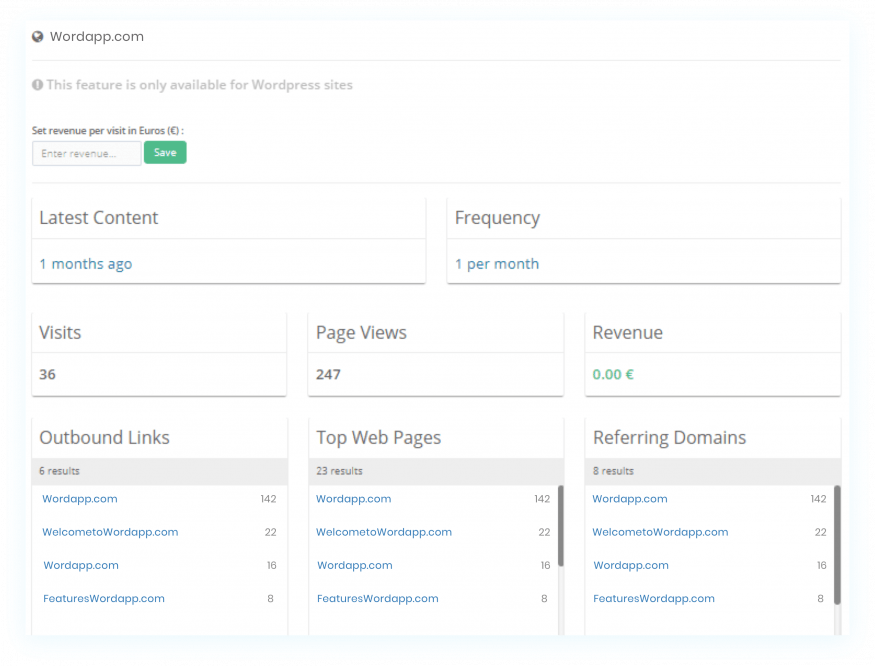
Task: Click the Visits panel header
Action: click(60, 332)
